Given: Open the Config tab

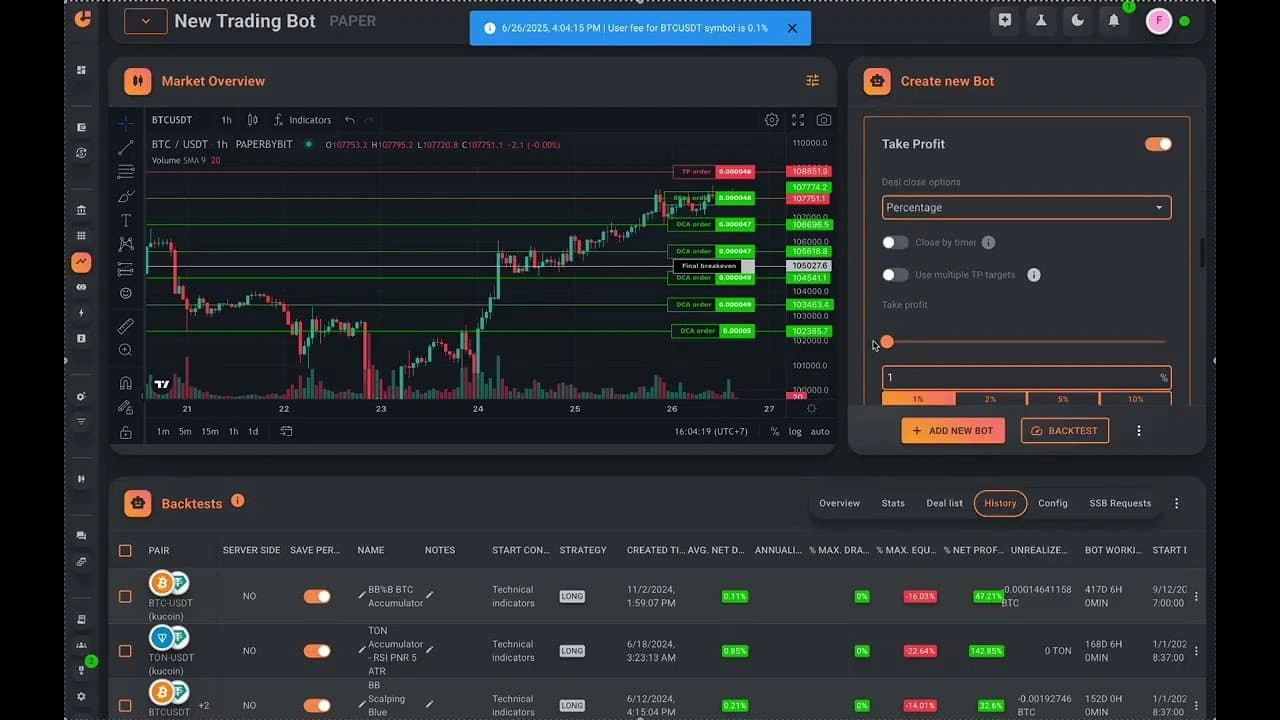Looking at the screenshot, I should click(1052, 503).
